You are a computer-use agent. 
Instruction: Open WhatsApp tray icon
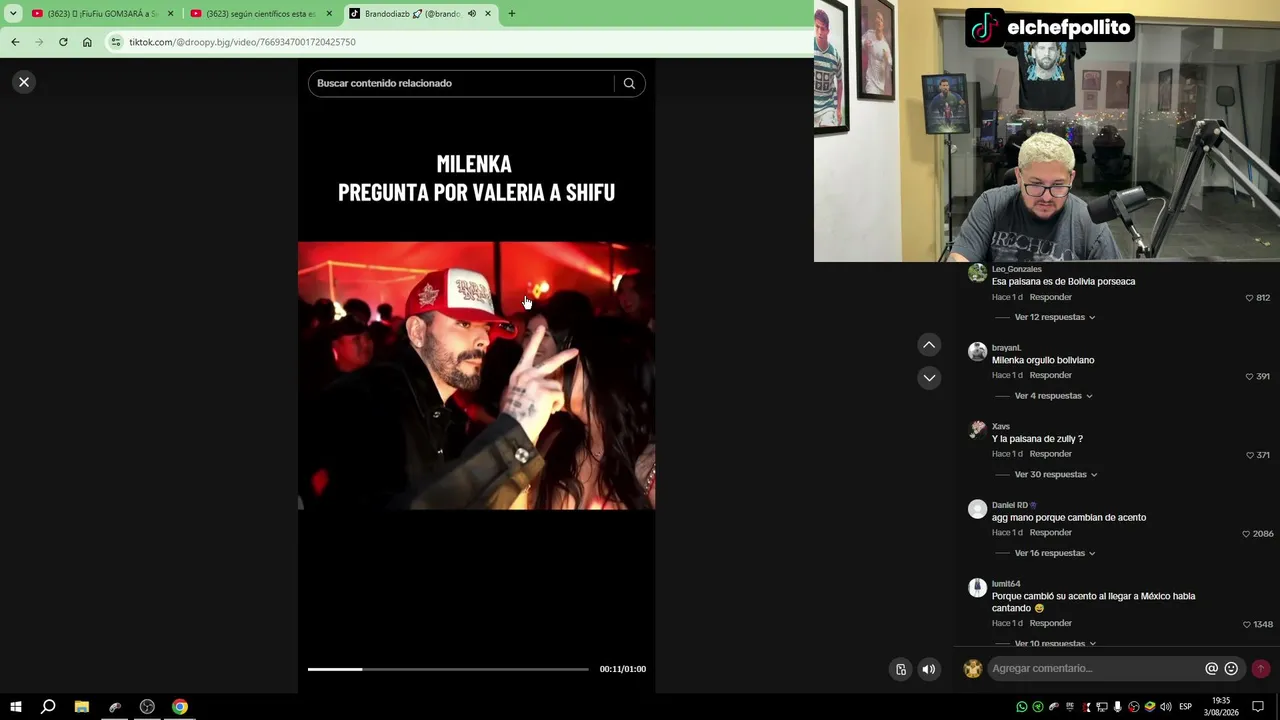coord(1022,707)
